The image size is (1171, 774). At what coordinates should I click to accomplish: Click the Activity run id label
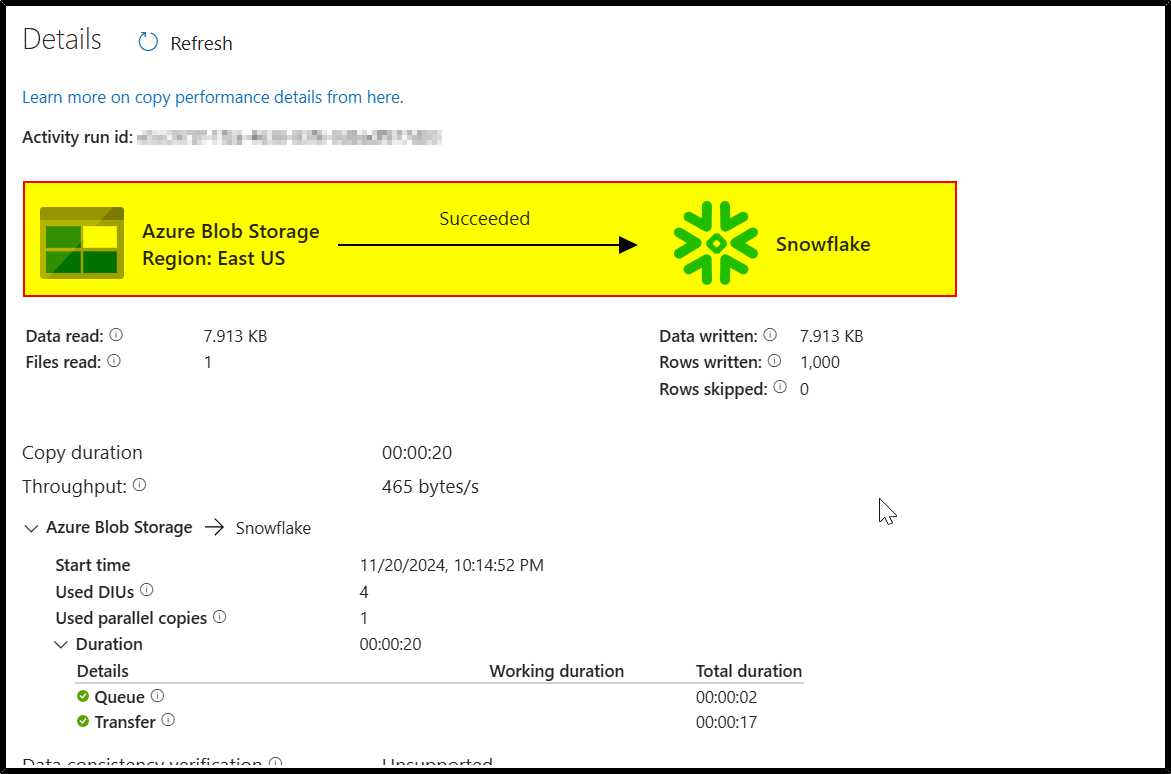tap(78, 137)
